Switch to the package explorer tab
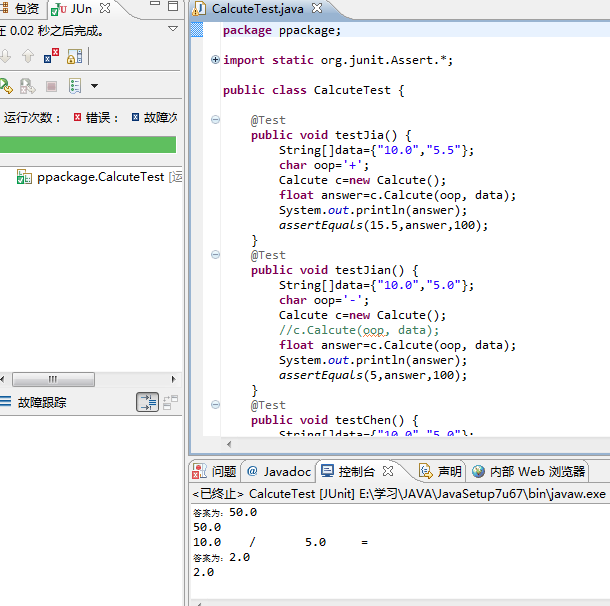The height and width of the screenshot is (606, 610). point(22,9)
